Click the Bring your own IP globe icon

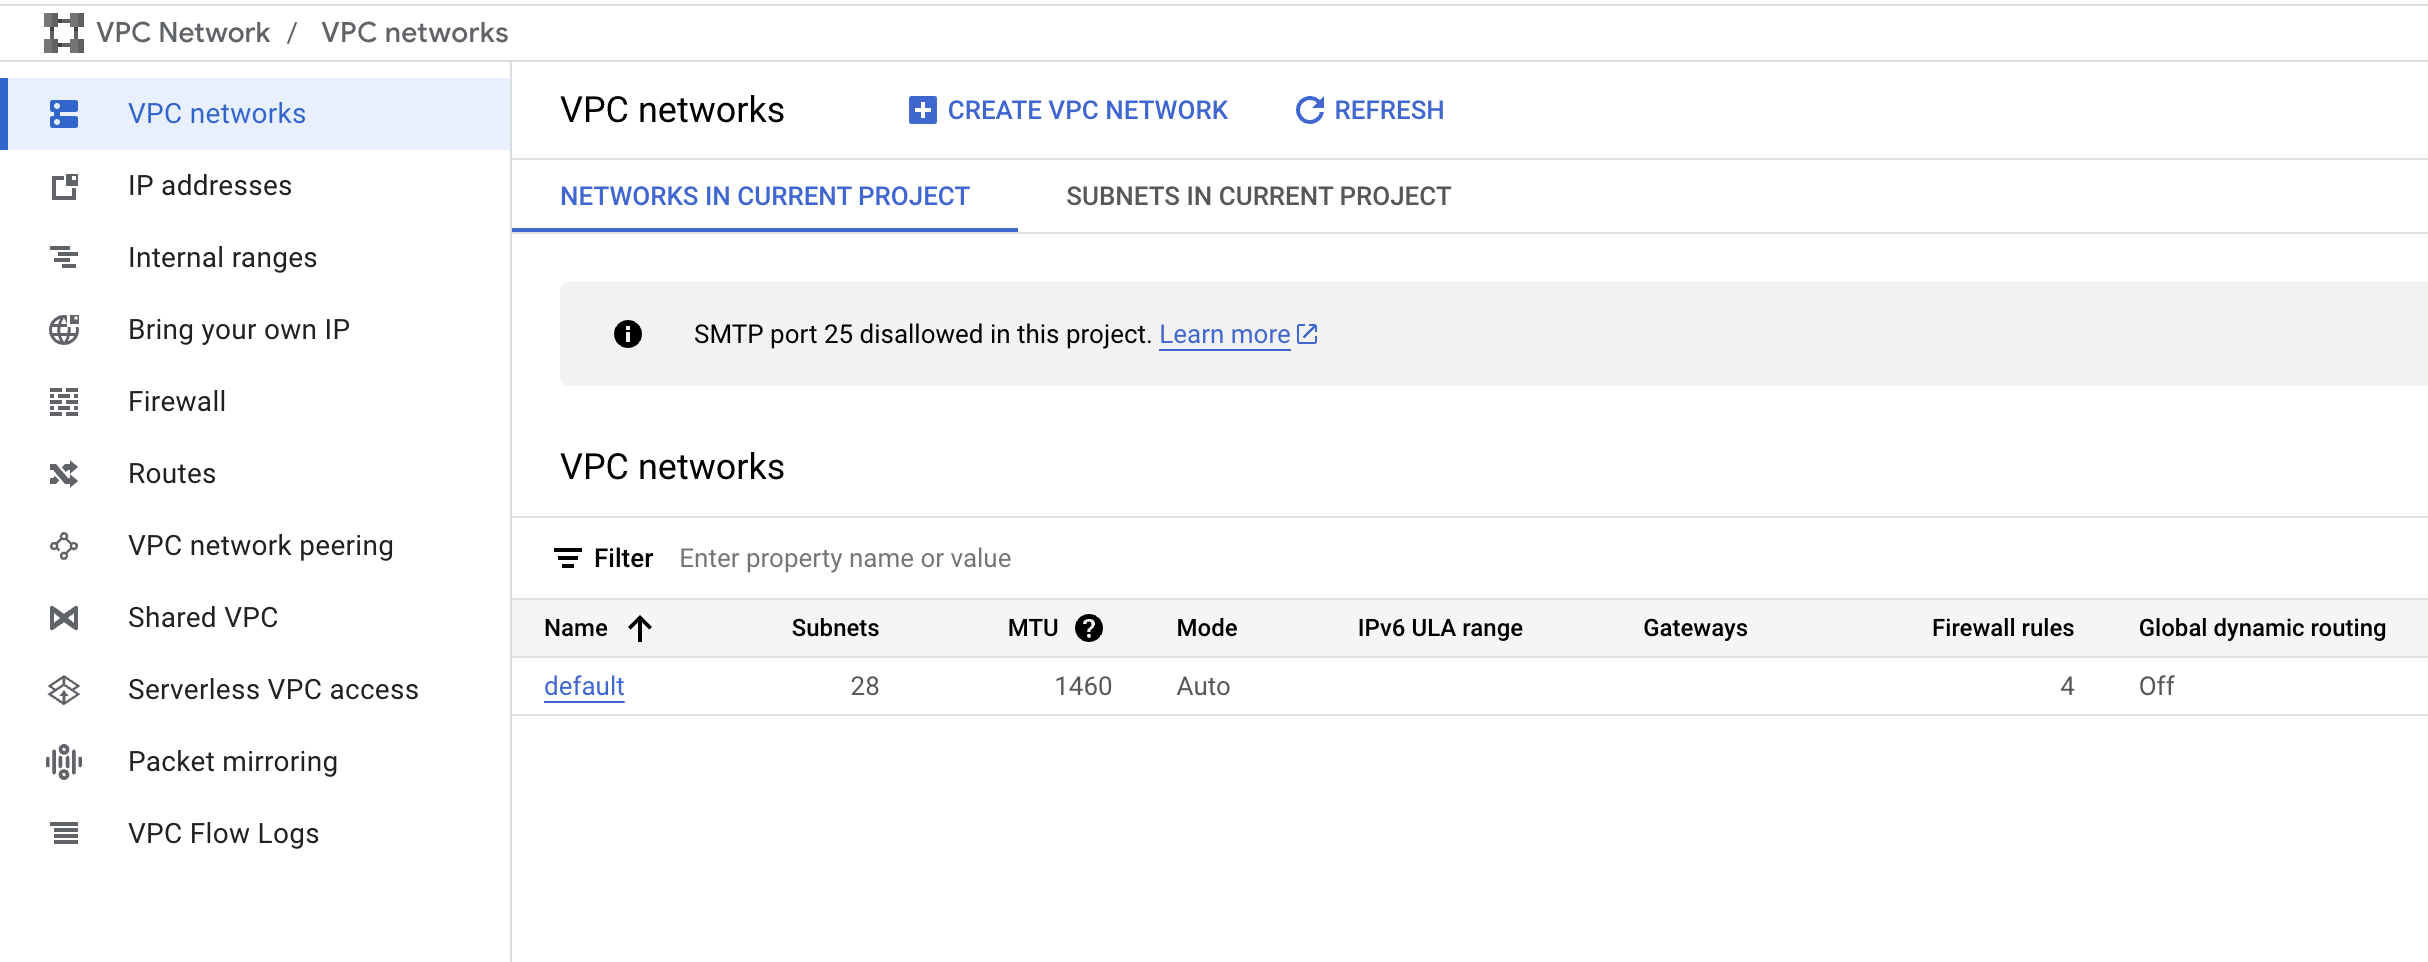tap(64, 330)
